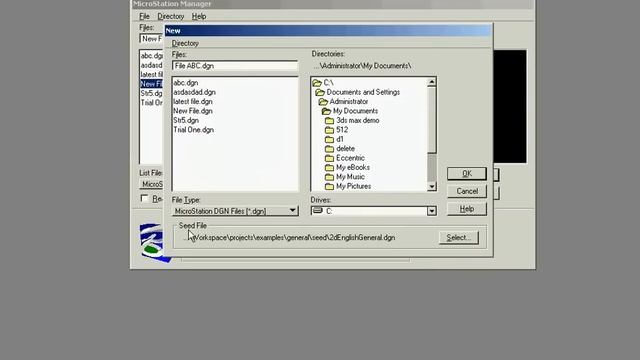Screen dimensions: 640x360
Task: Open the Drives dropdown arrow
Action: tap(431, 211)
